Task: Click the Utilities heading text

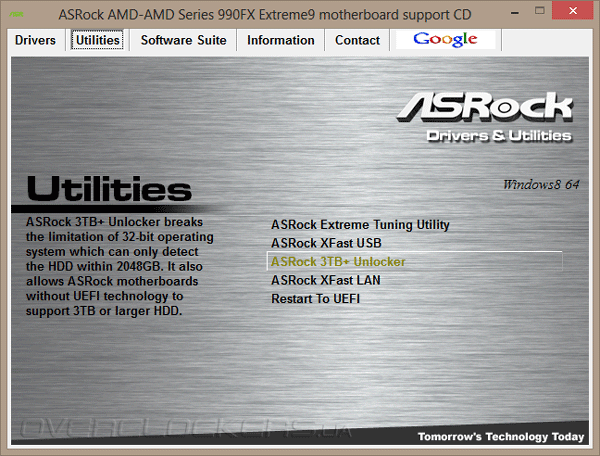Action: pyautogui.click(x=109, y=189)
